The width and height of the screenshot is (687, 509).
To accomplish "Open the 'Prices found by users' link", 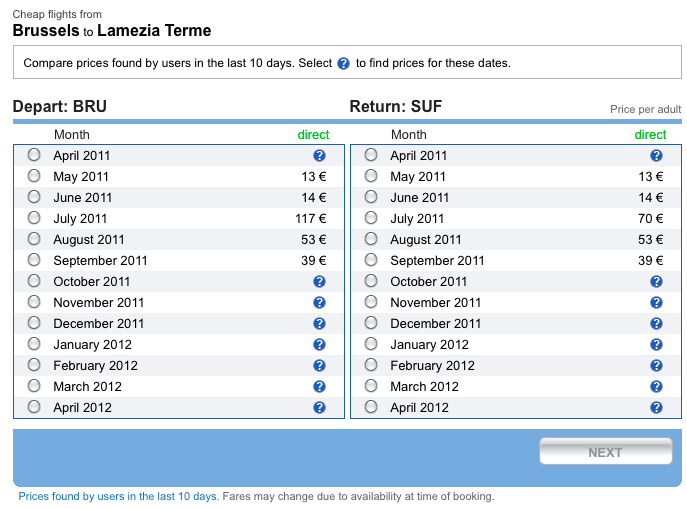I will click(118, 496).
